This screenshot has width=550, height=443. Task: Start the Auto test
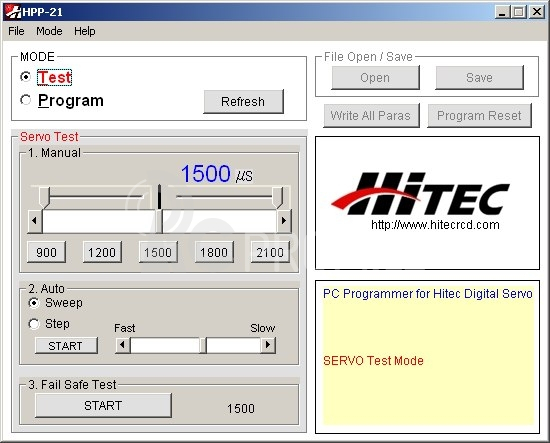66,346
